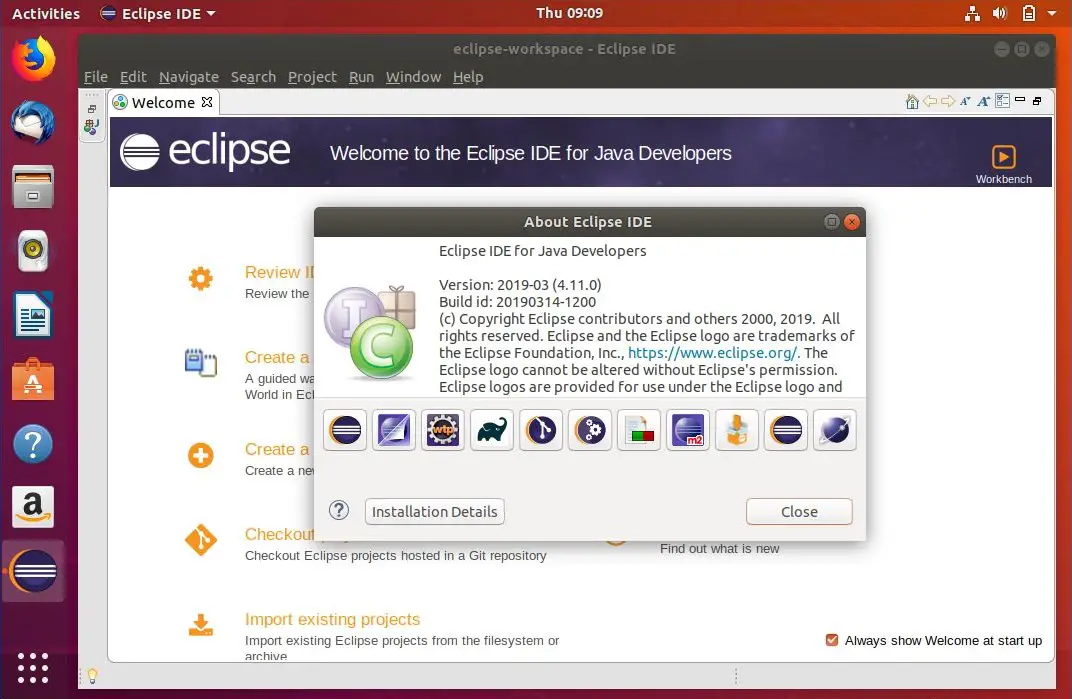This screenshot has height=699, width=1072.
Task: Click the network icon in top bar
Action: [972, 13]
